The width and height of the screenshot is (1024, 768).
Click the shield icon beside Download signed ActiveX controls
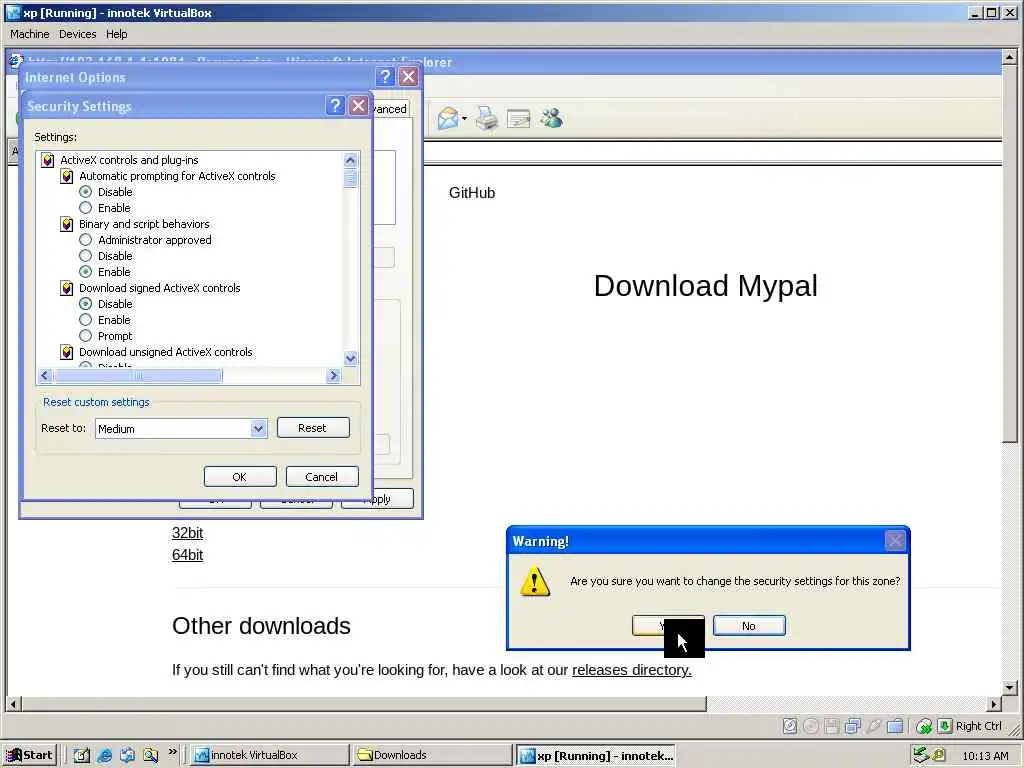click(67, 288)
